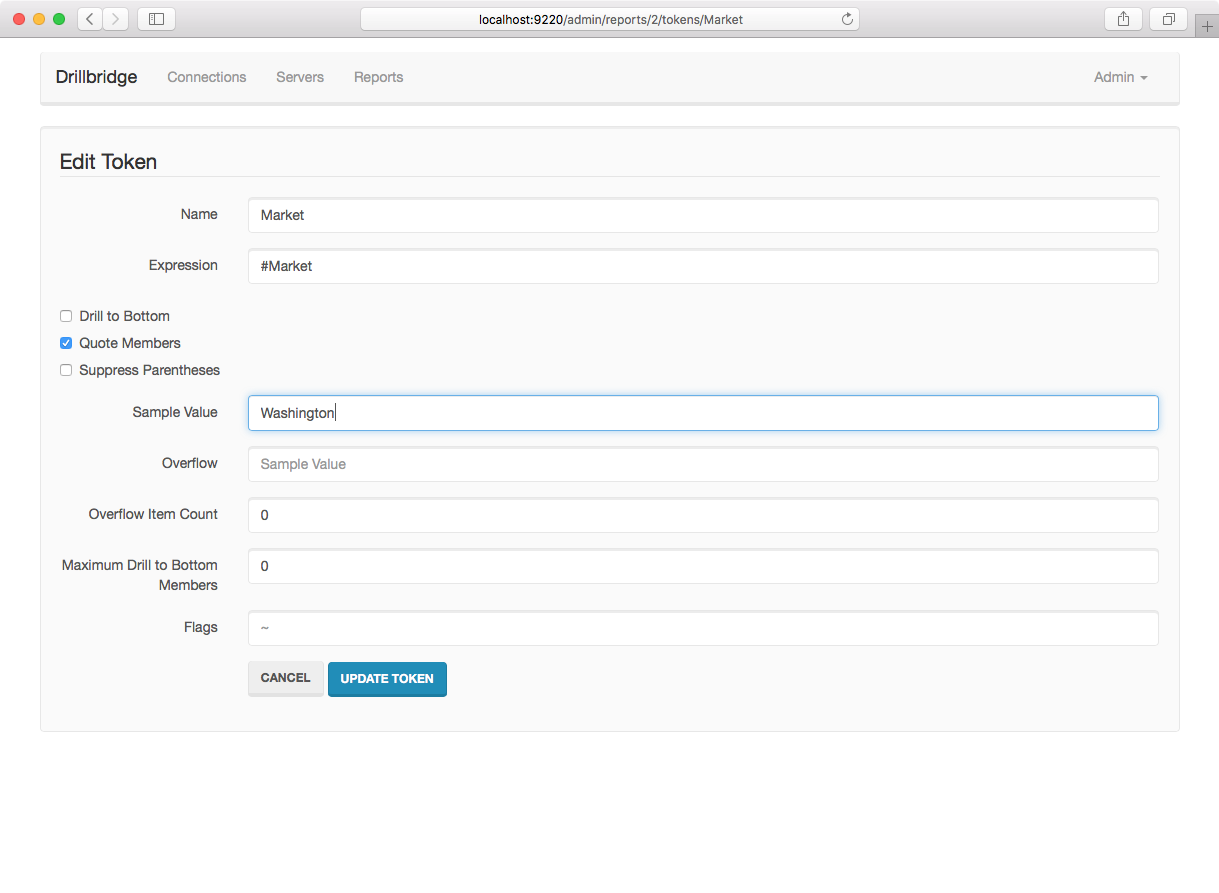Enable the Drill to Bottom checkbox
Screen dimensions: 1219x893
click(66, 316)
